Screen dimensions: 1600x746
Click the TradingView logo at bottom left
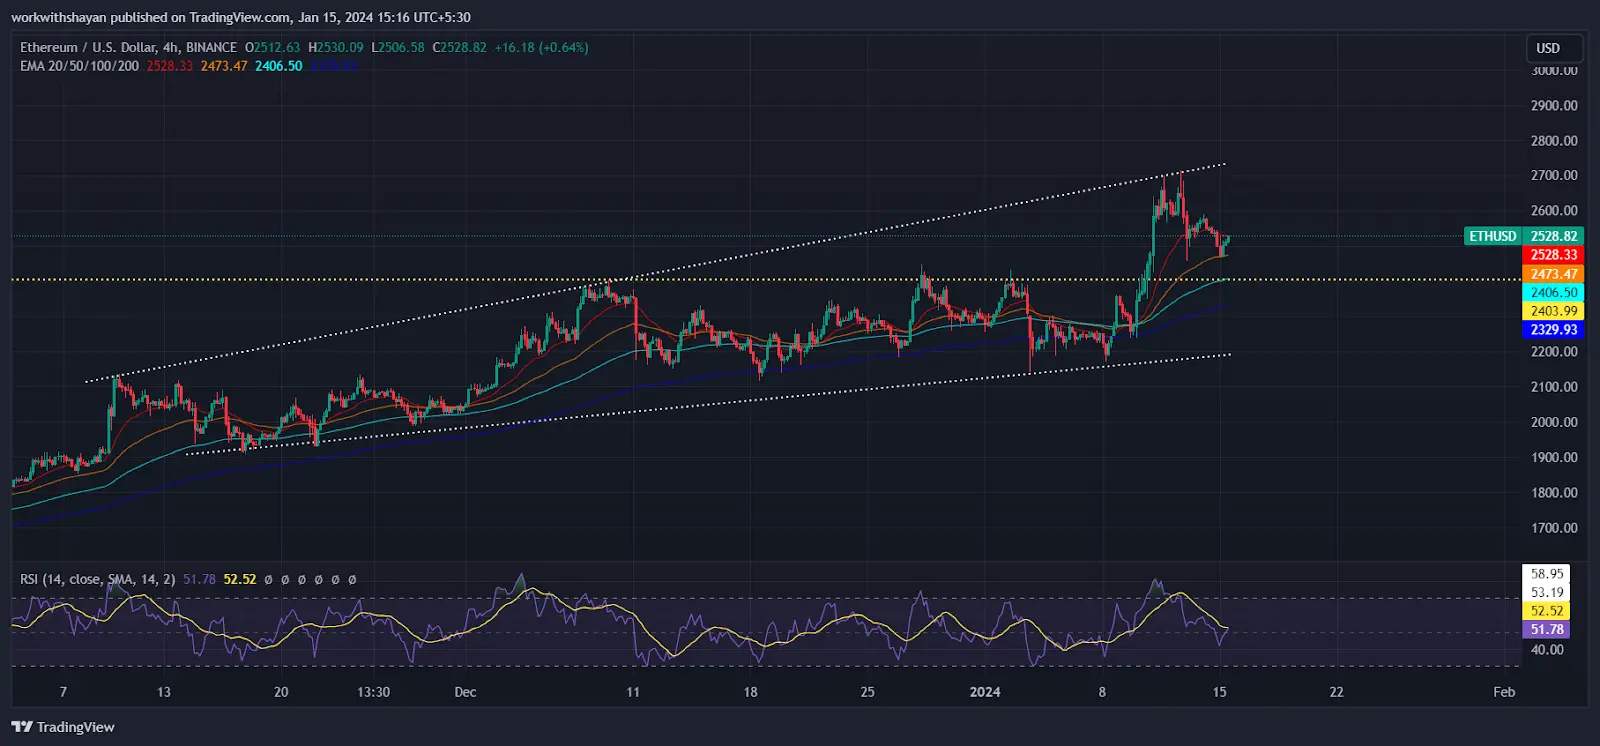coord(63,727)
